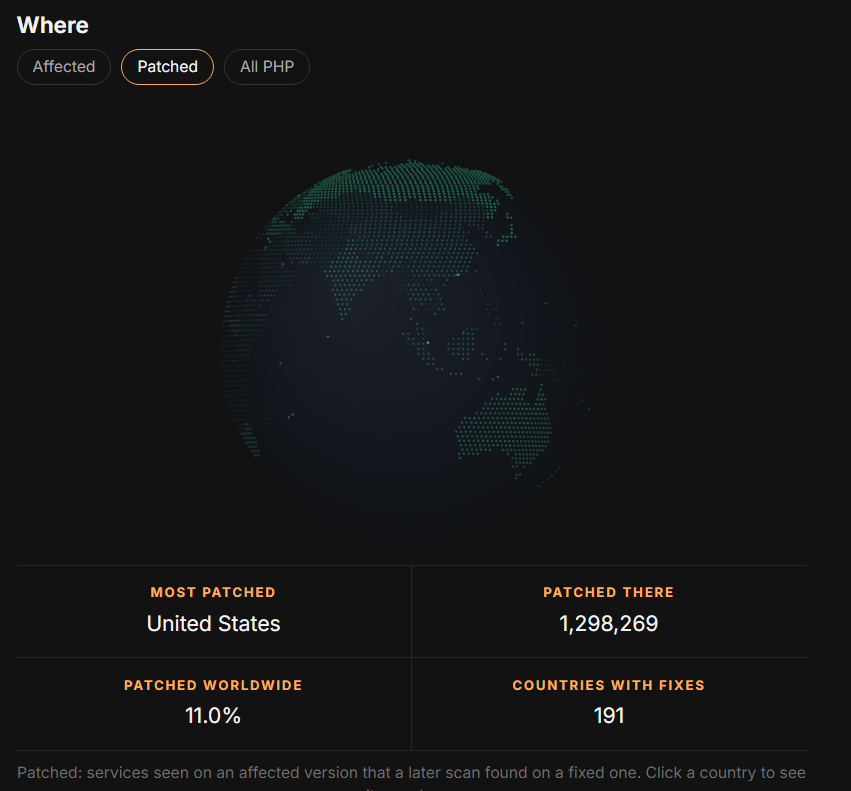Click the 'PATCHED THERE' label
The width and height of the screenshot is (851, 791).
click(x=608, y=592)
